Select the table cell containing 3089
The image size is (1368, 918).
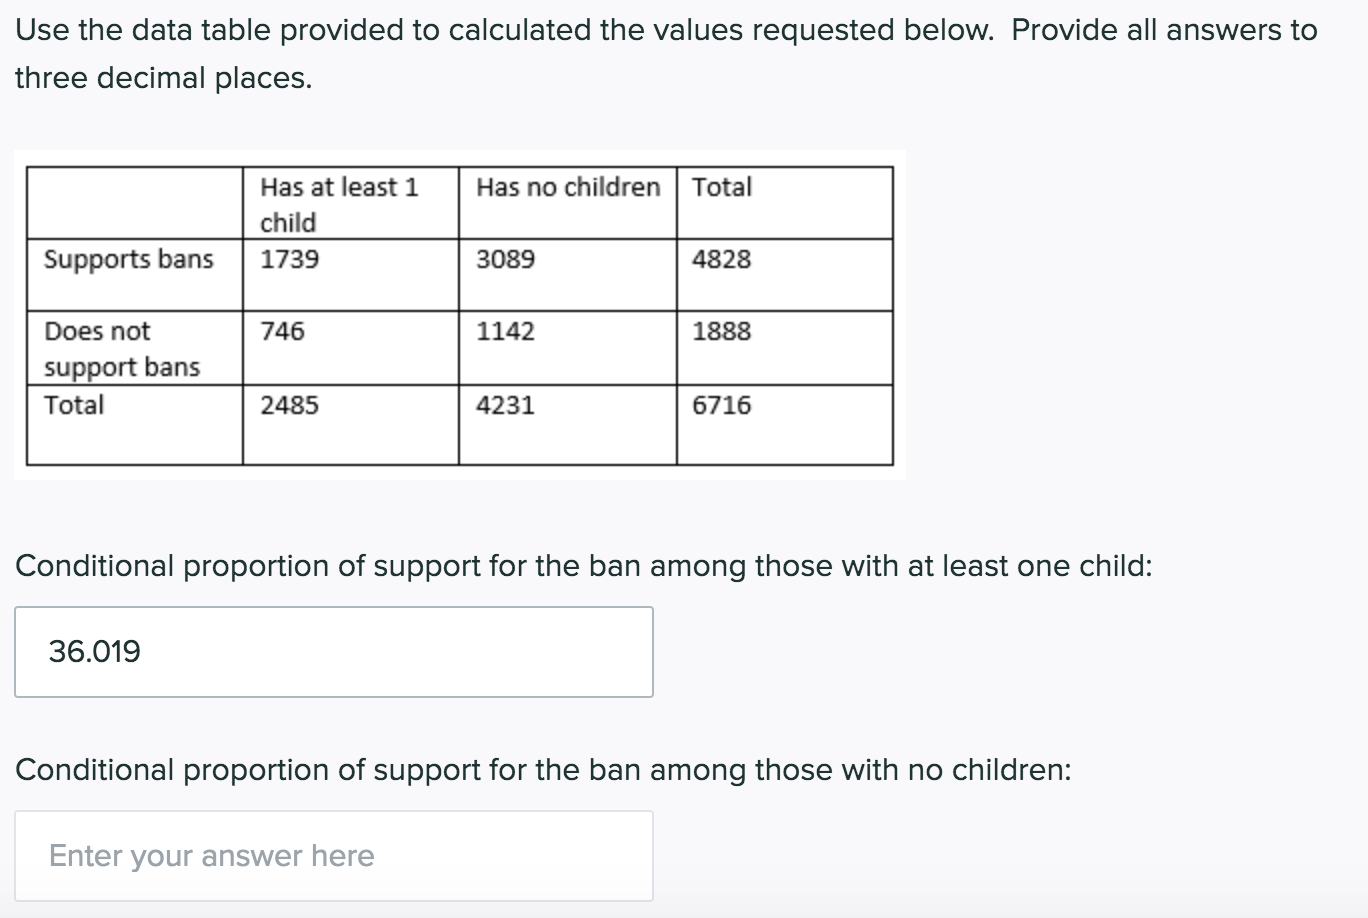pyautogui.click(x=505, y=259)
